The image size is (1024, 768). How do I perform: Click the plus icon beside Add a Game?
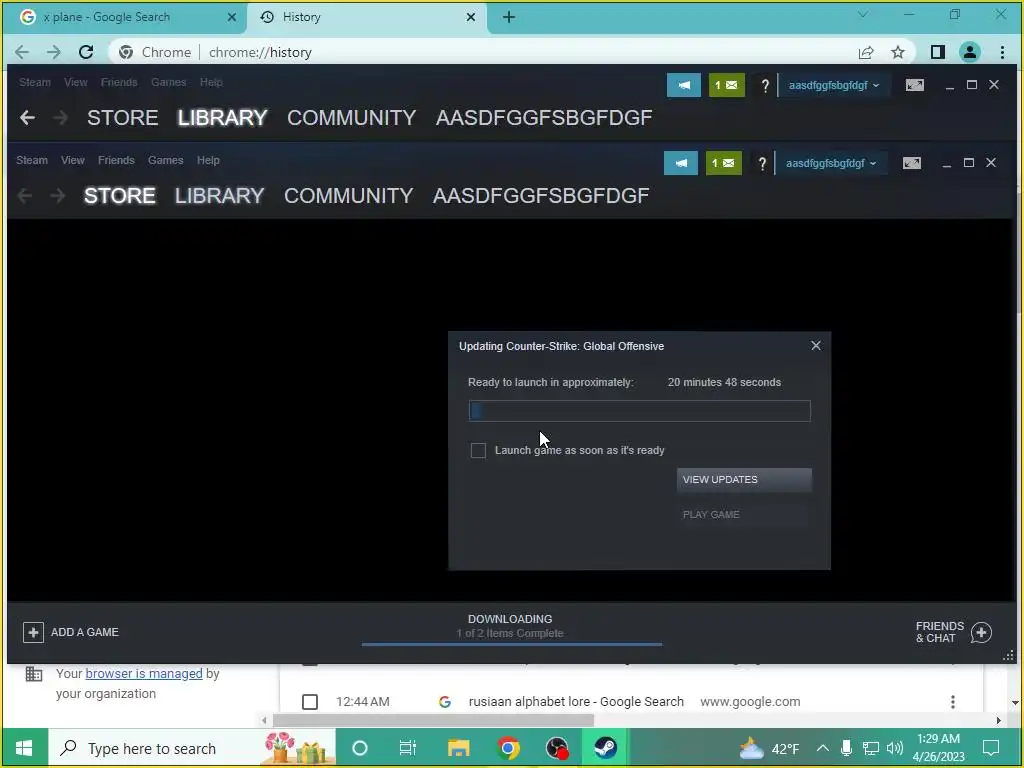click(33, 632)
